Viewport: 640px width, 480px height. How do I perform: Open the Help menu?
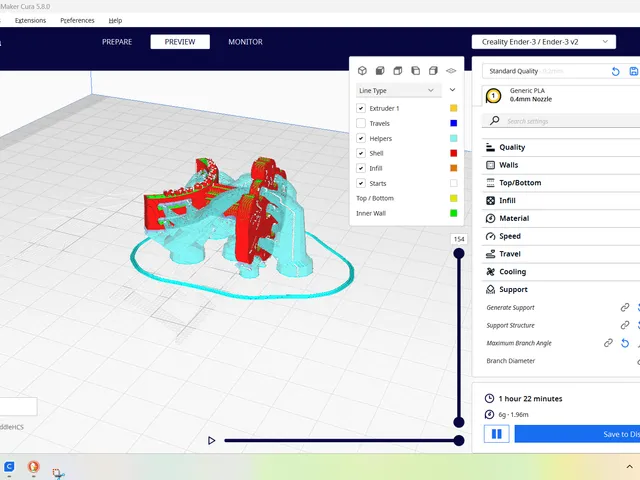(115, 20)
